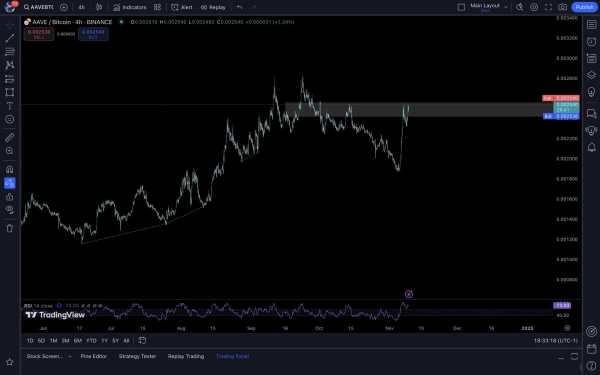This screenshot has height=375, width=600.
Task: Open the 4h interval dropdown
Action: 82,7
